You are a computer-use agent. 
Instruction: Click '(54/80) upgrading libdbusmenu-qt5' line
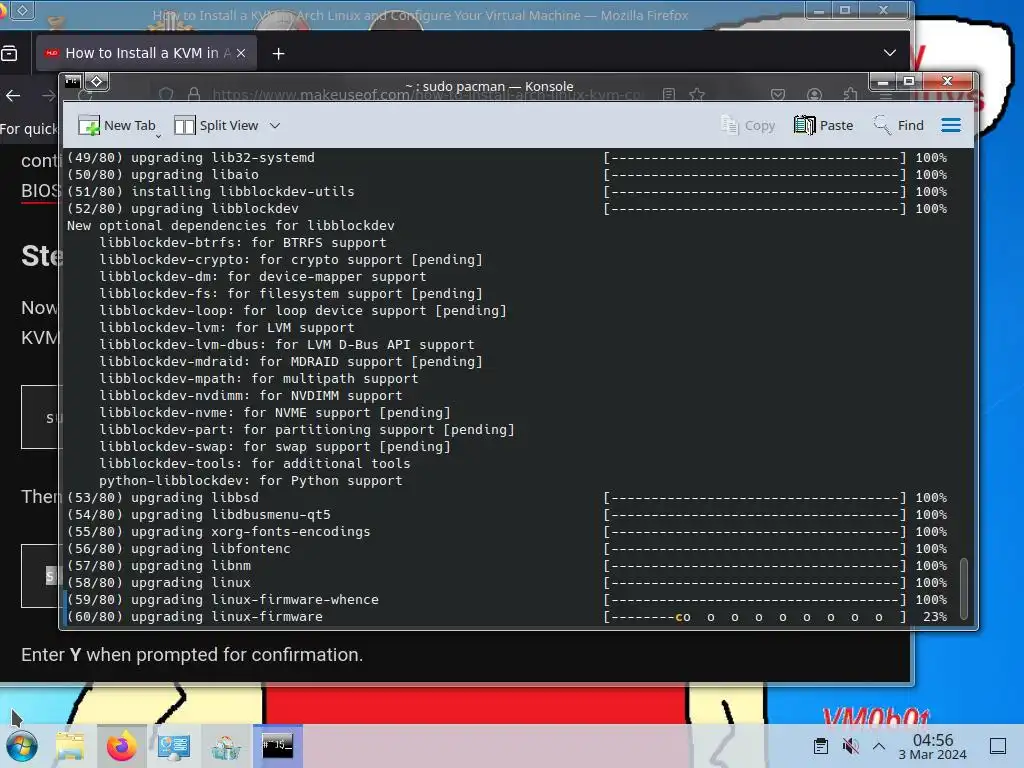(199, 515)
